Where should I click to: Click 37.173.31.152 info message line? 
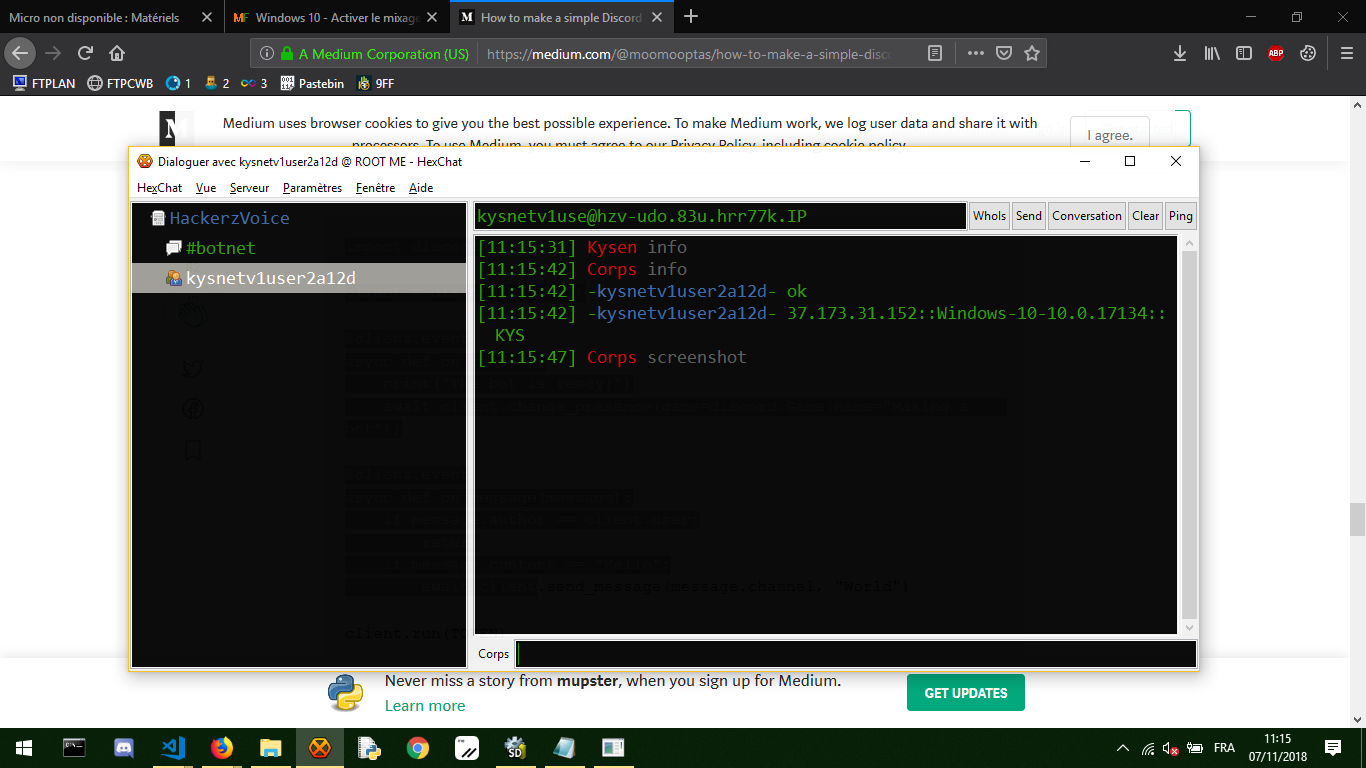(x=822, y=324)
